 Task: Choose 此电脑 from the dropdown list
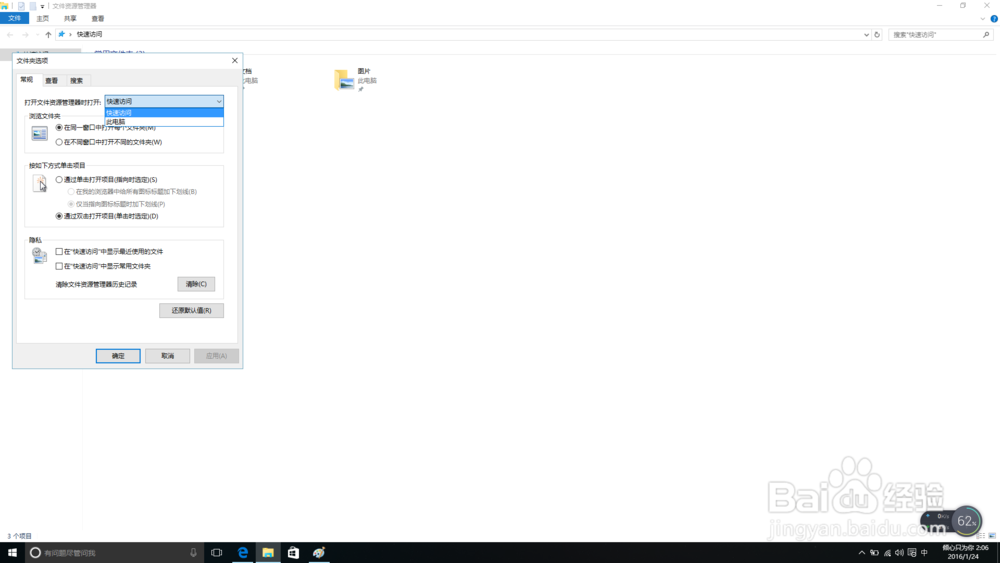(x=164, y=122)
